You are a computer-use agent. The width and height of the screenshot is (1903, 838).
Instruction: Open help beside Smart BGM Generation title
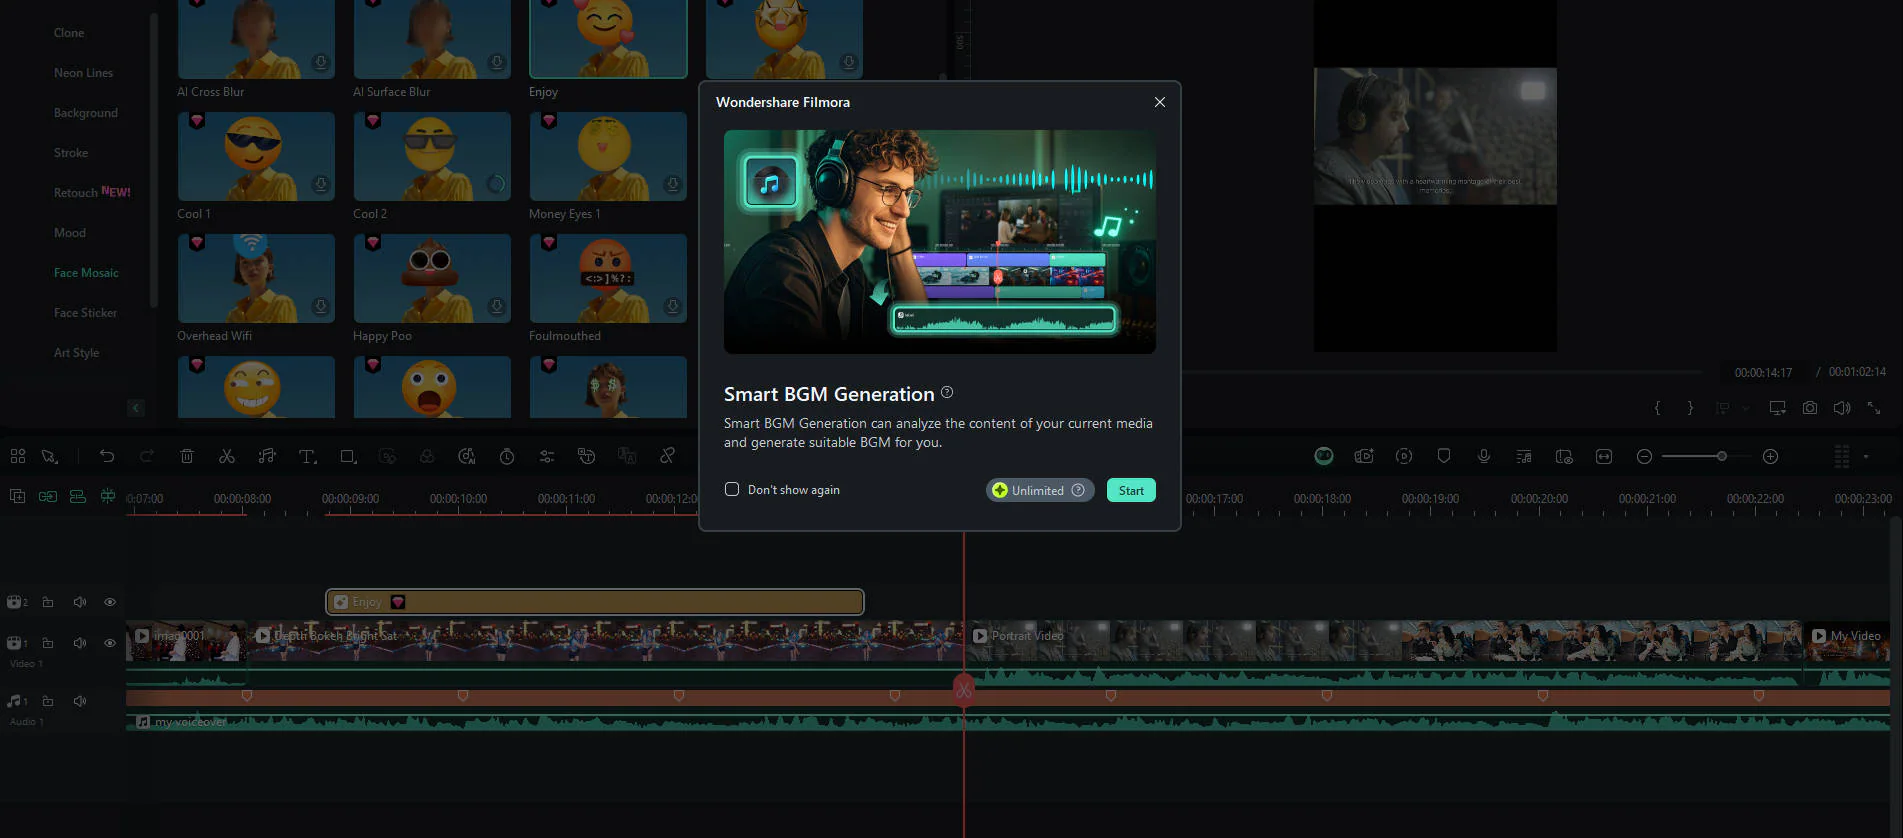tap(947, 392)
